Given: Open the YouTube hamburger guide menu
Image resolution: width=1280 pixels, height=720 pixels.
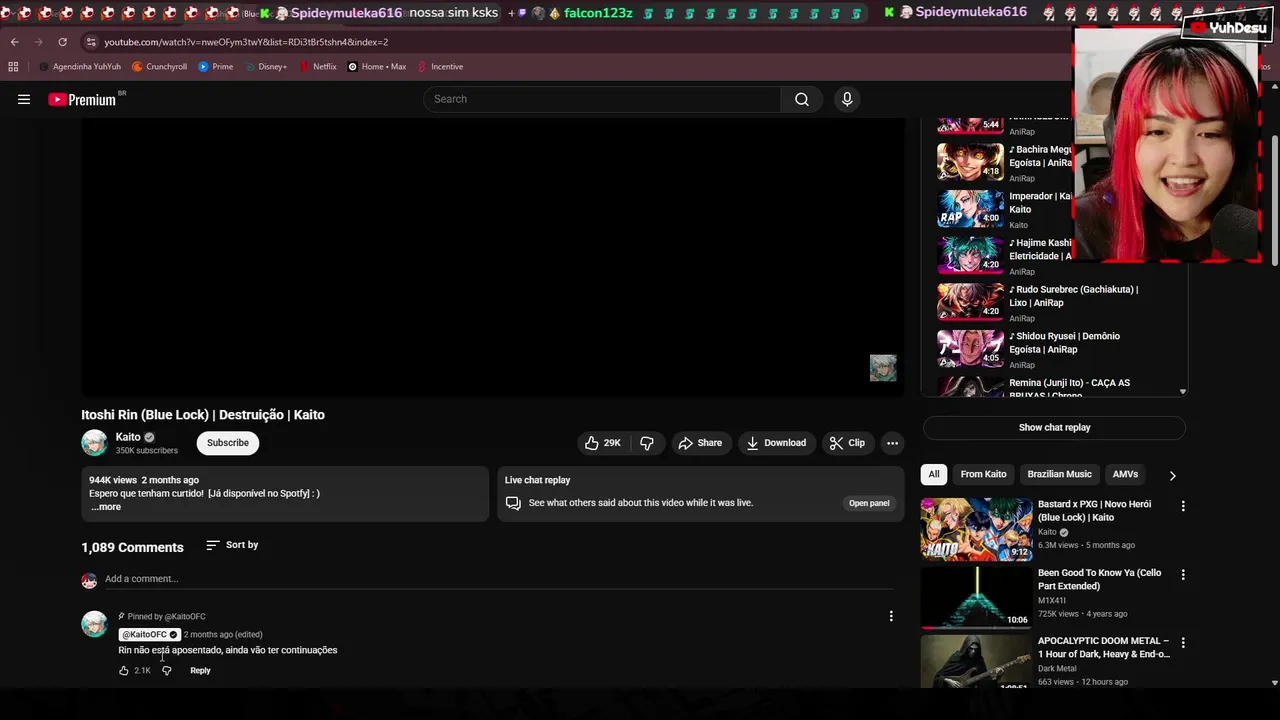Looking at the screenshot, I should [x=24, y=99].
